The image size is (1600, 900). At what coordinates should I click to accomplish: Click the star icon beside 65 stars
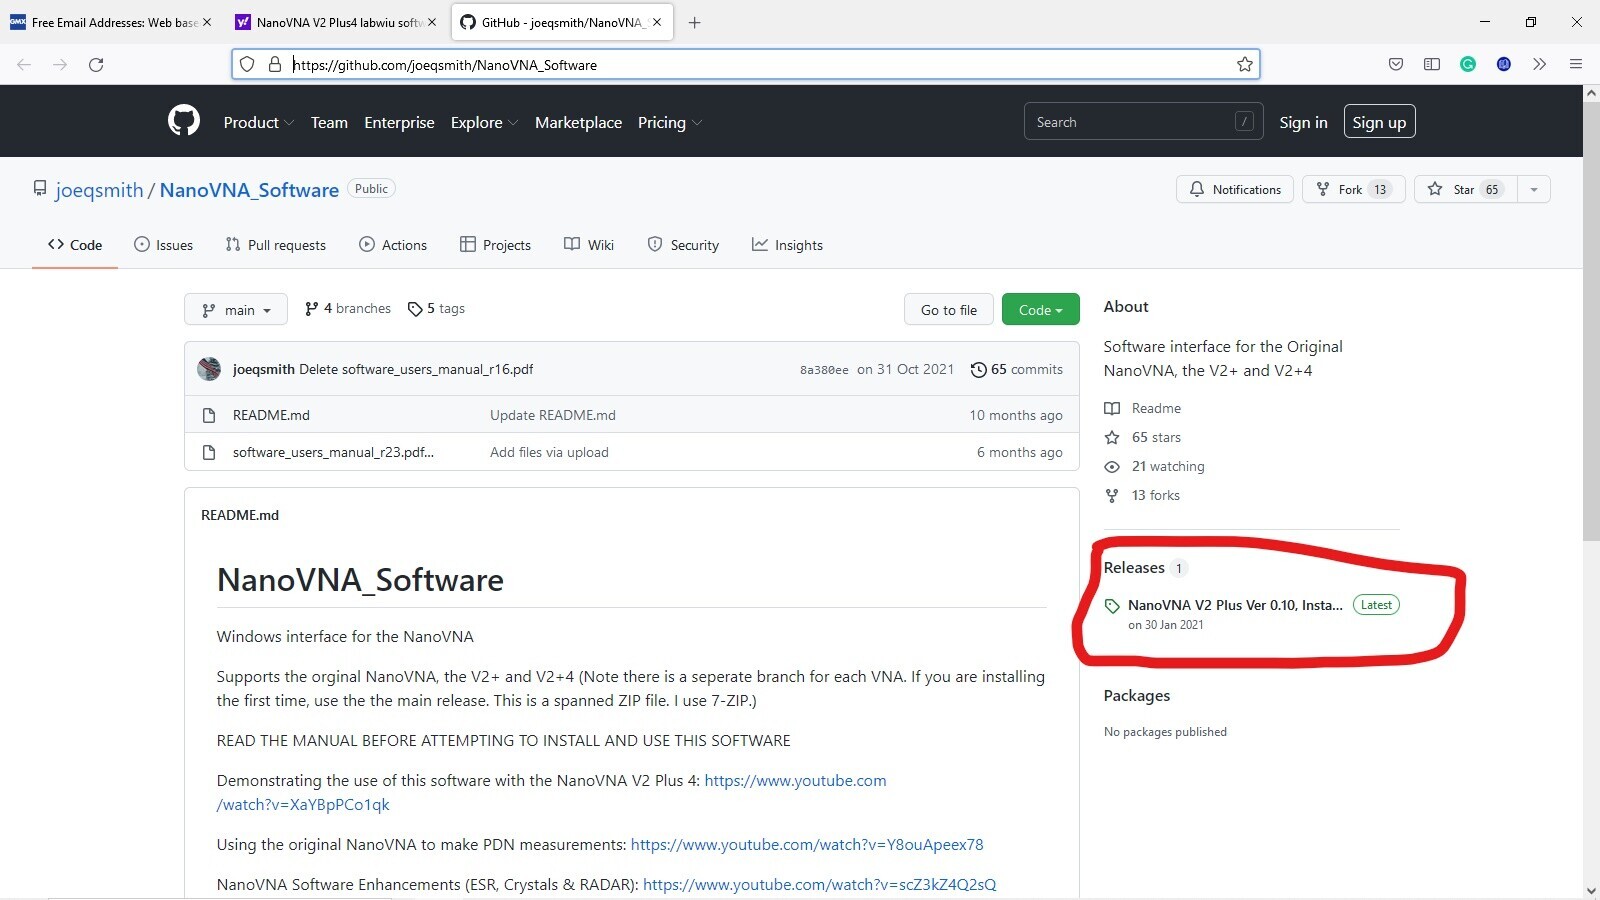tap(1112, 438)
